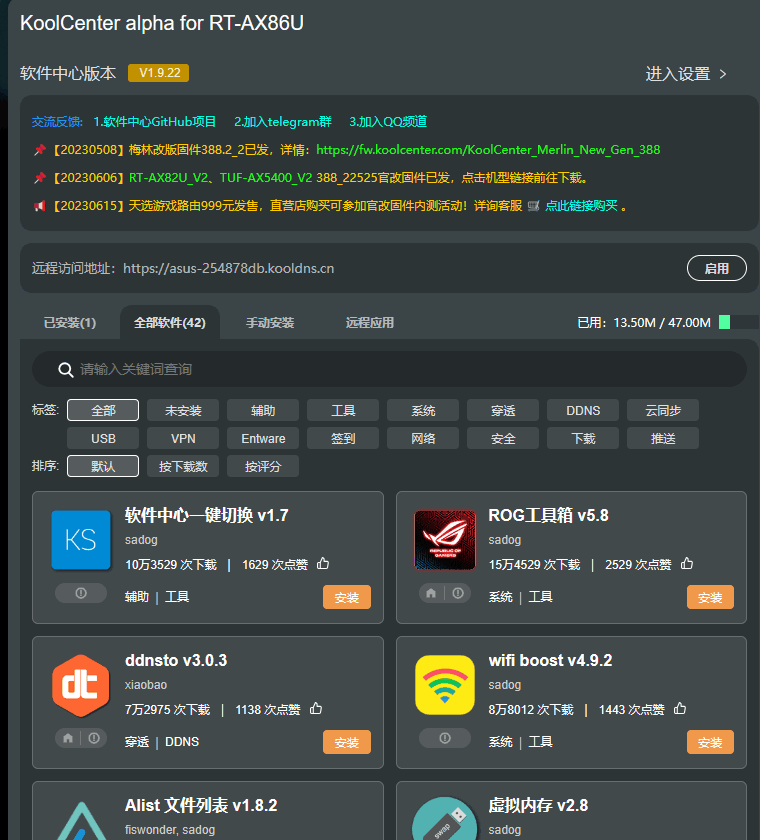This screenshot has width=760, height=840.
Task: Click the 虚拟内存 swap USB icon
Action: 445,819
